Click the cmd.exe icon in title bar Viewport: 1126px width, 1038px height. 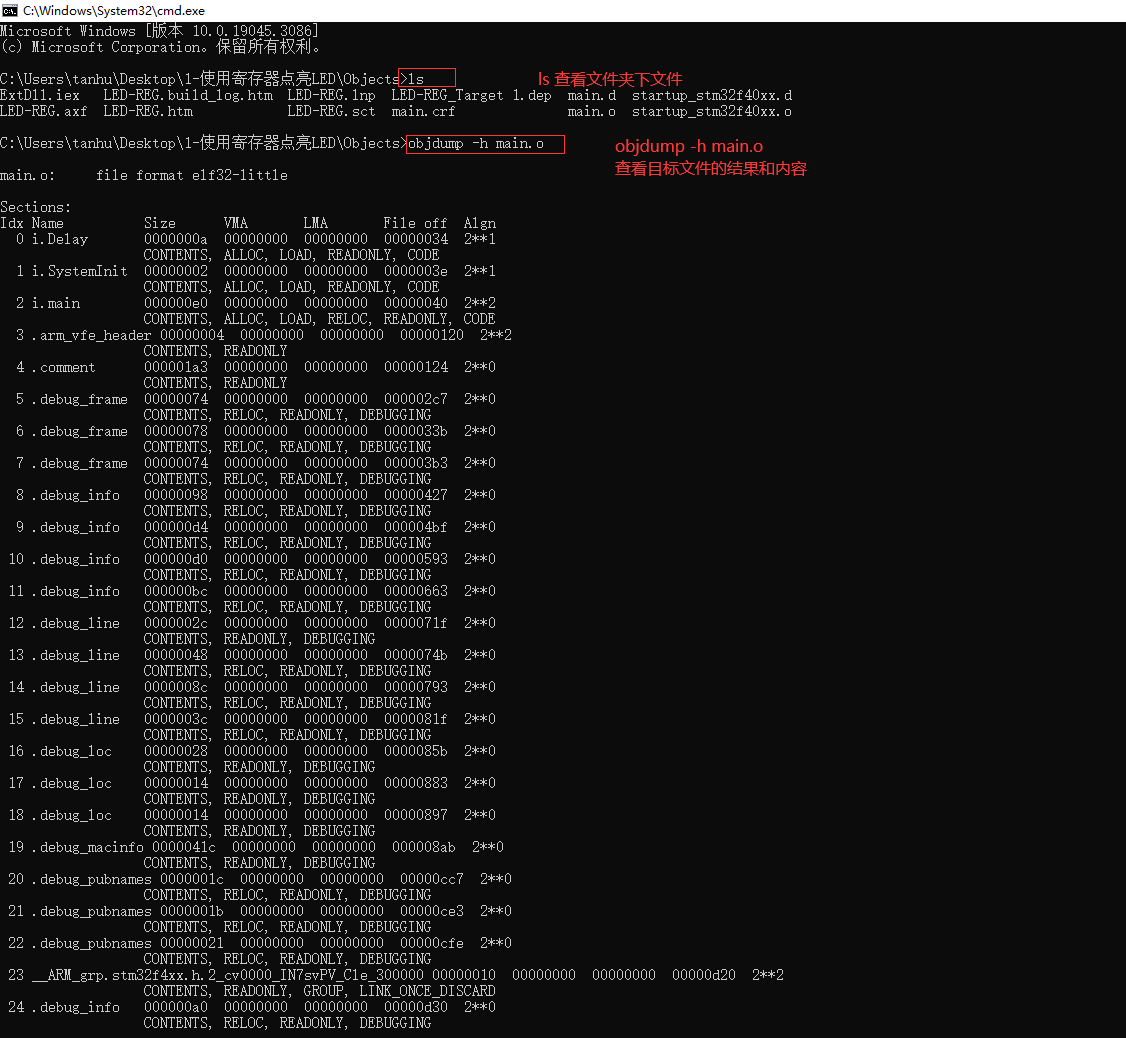(9, 10)
